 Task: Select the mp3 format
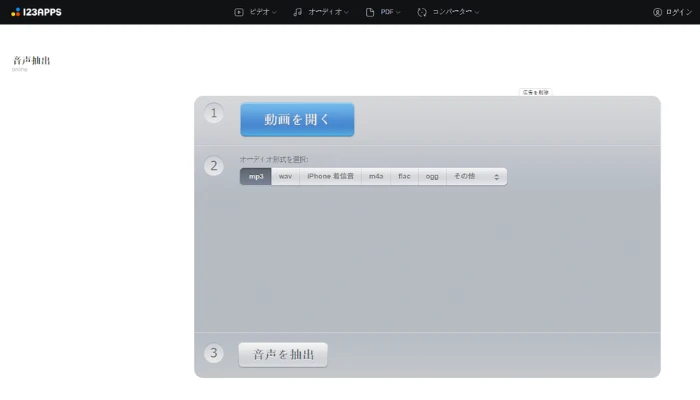(x=256, y=176)
